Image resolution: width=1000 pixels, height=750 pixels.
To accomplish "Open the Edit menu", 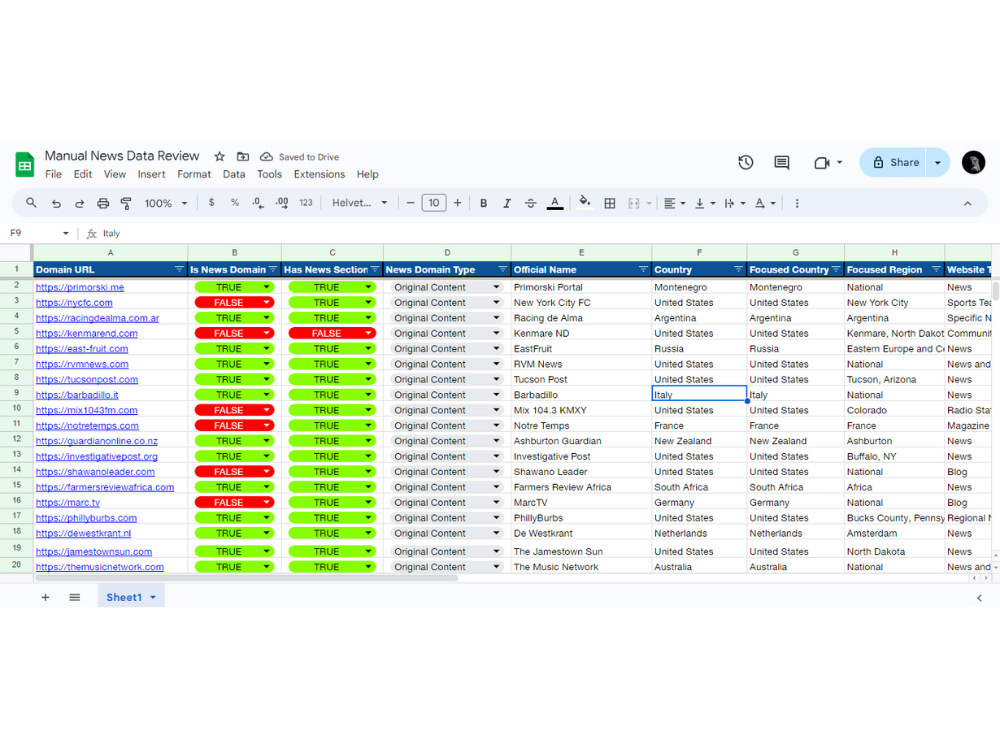I will coord(83,174).
